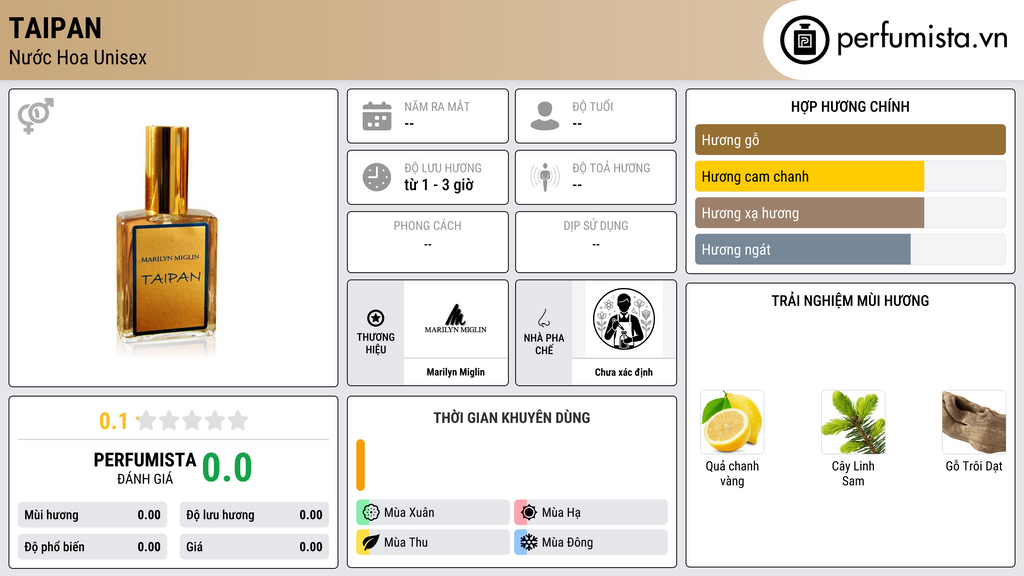The width and height of the screenshot is (1024, 576).
Task: Select the Quả chanh vàng lemon note image
Action: [x=732, y=422]
